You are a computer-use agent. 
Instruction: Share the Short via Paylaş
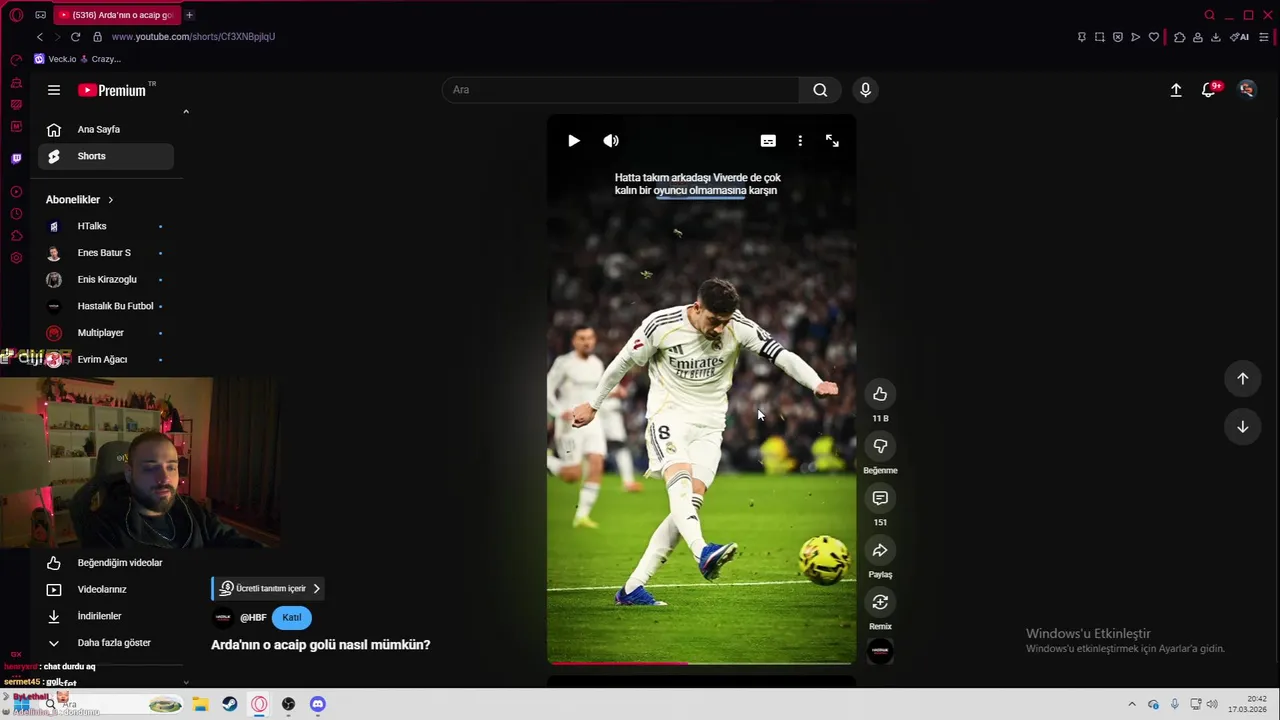[880, 550]
